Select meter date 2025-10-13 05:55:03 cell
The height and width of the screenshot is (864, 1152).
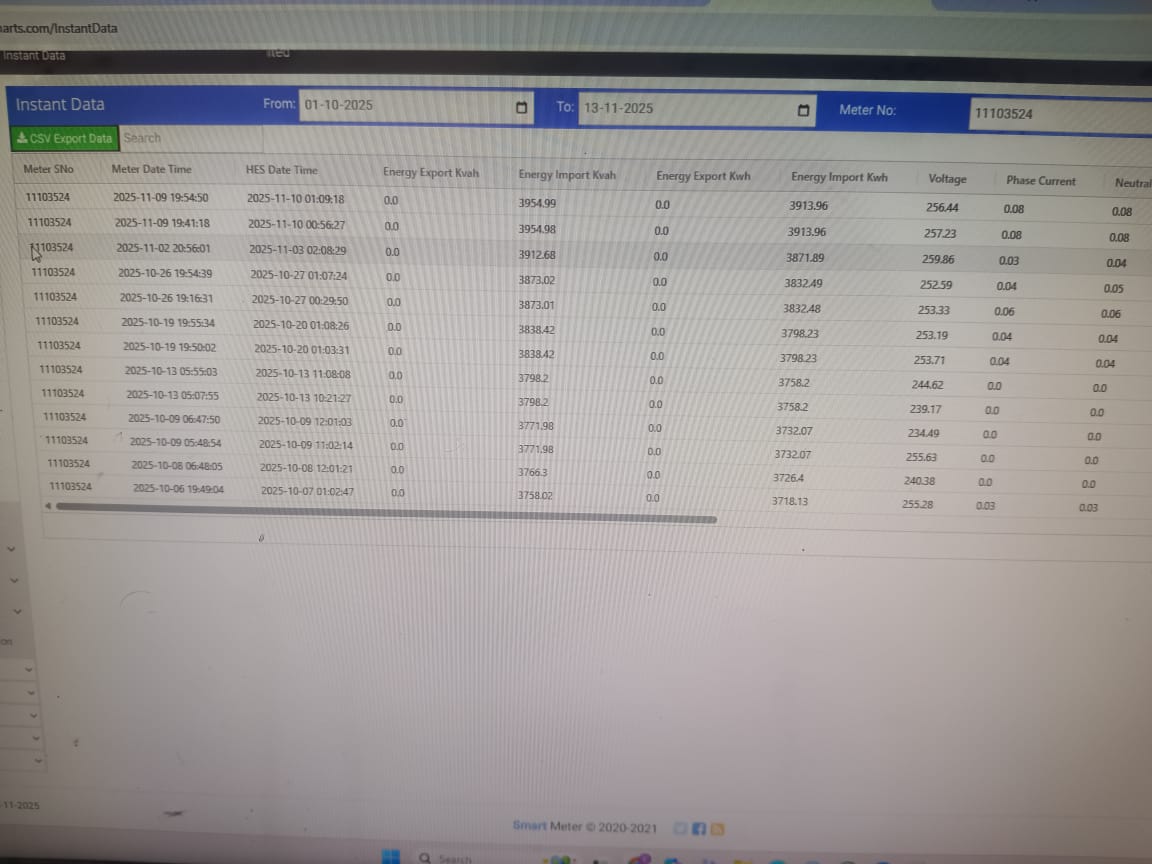tap(171, 371)
